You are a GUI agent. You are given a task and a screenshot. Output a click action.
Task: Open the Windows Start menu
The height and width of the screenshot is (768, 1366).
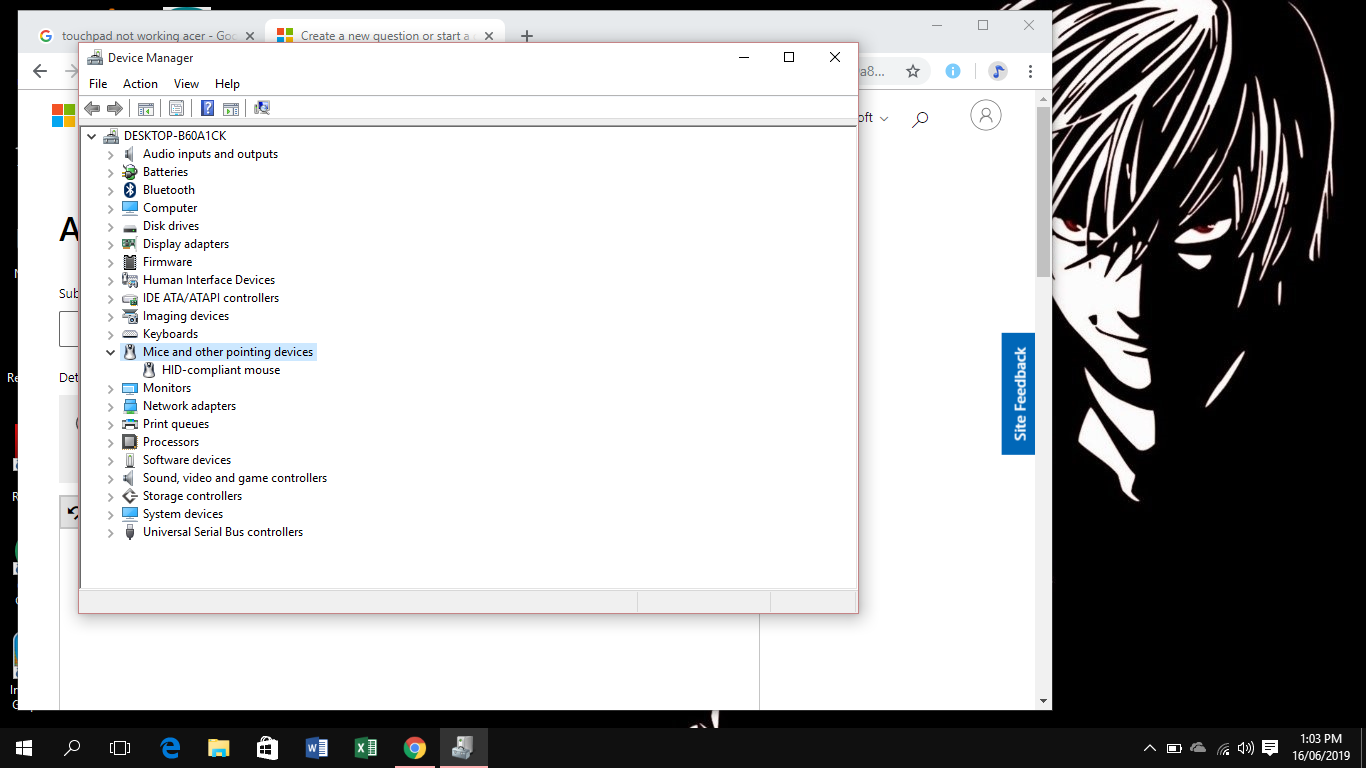pos(24,747)
